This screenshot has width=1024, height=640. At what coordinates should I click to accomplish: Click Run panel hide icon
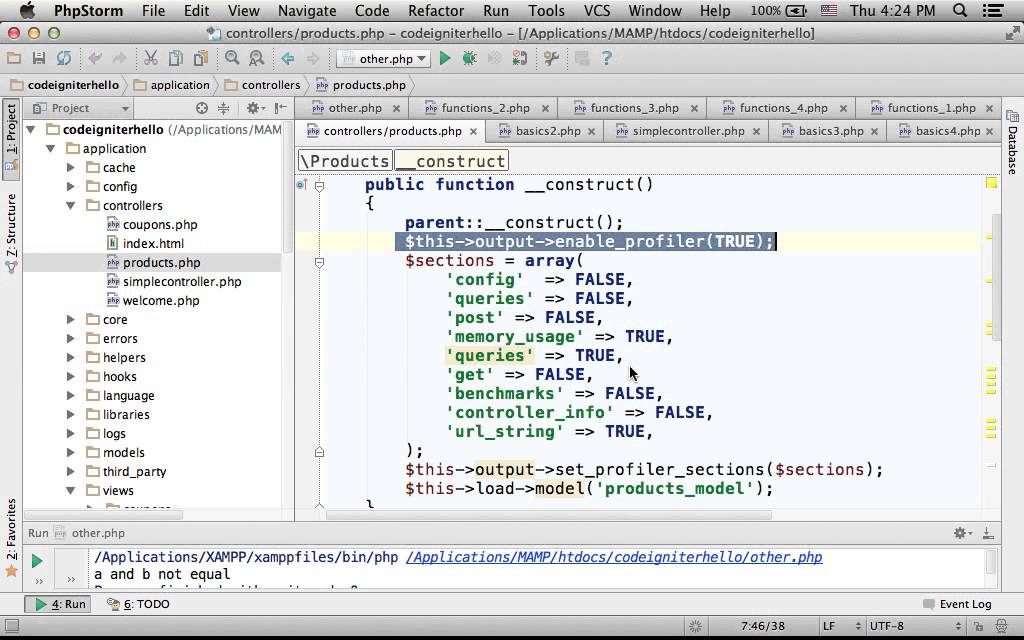[x=988, y=534]
